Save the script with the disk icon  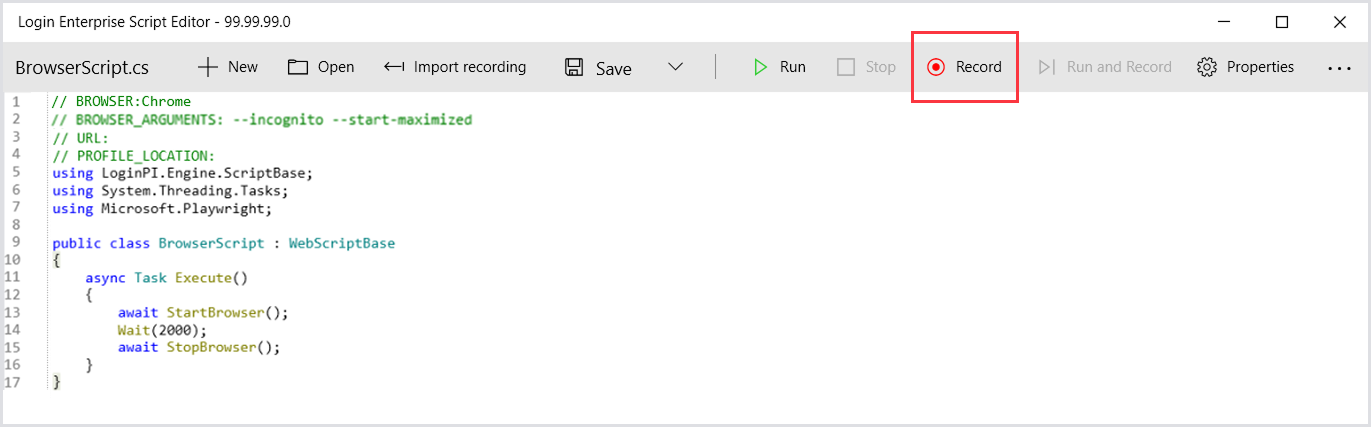coord(574,67)
